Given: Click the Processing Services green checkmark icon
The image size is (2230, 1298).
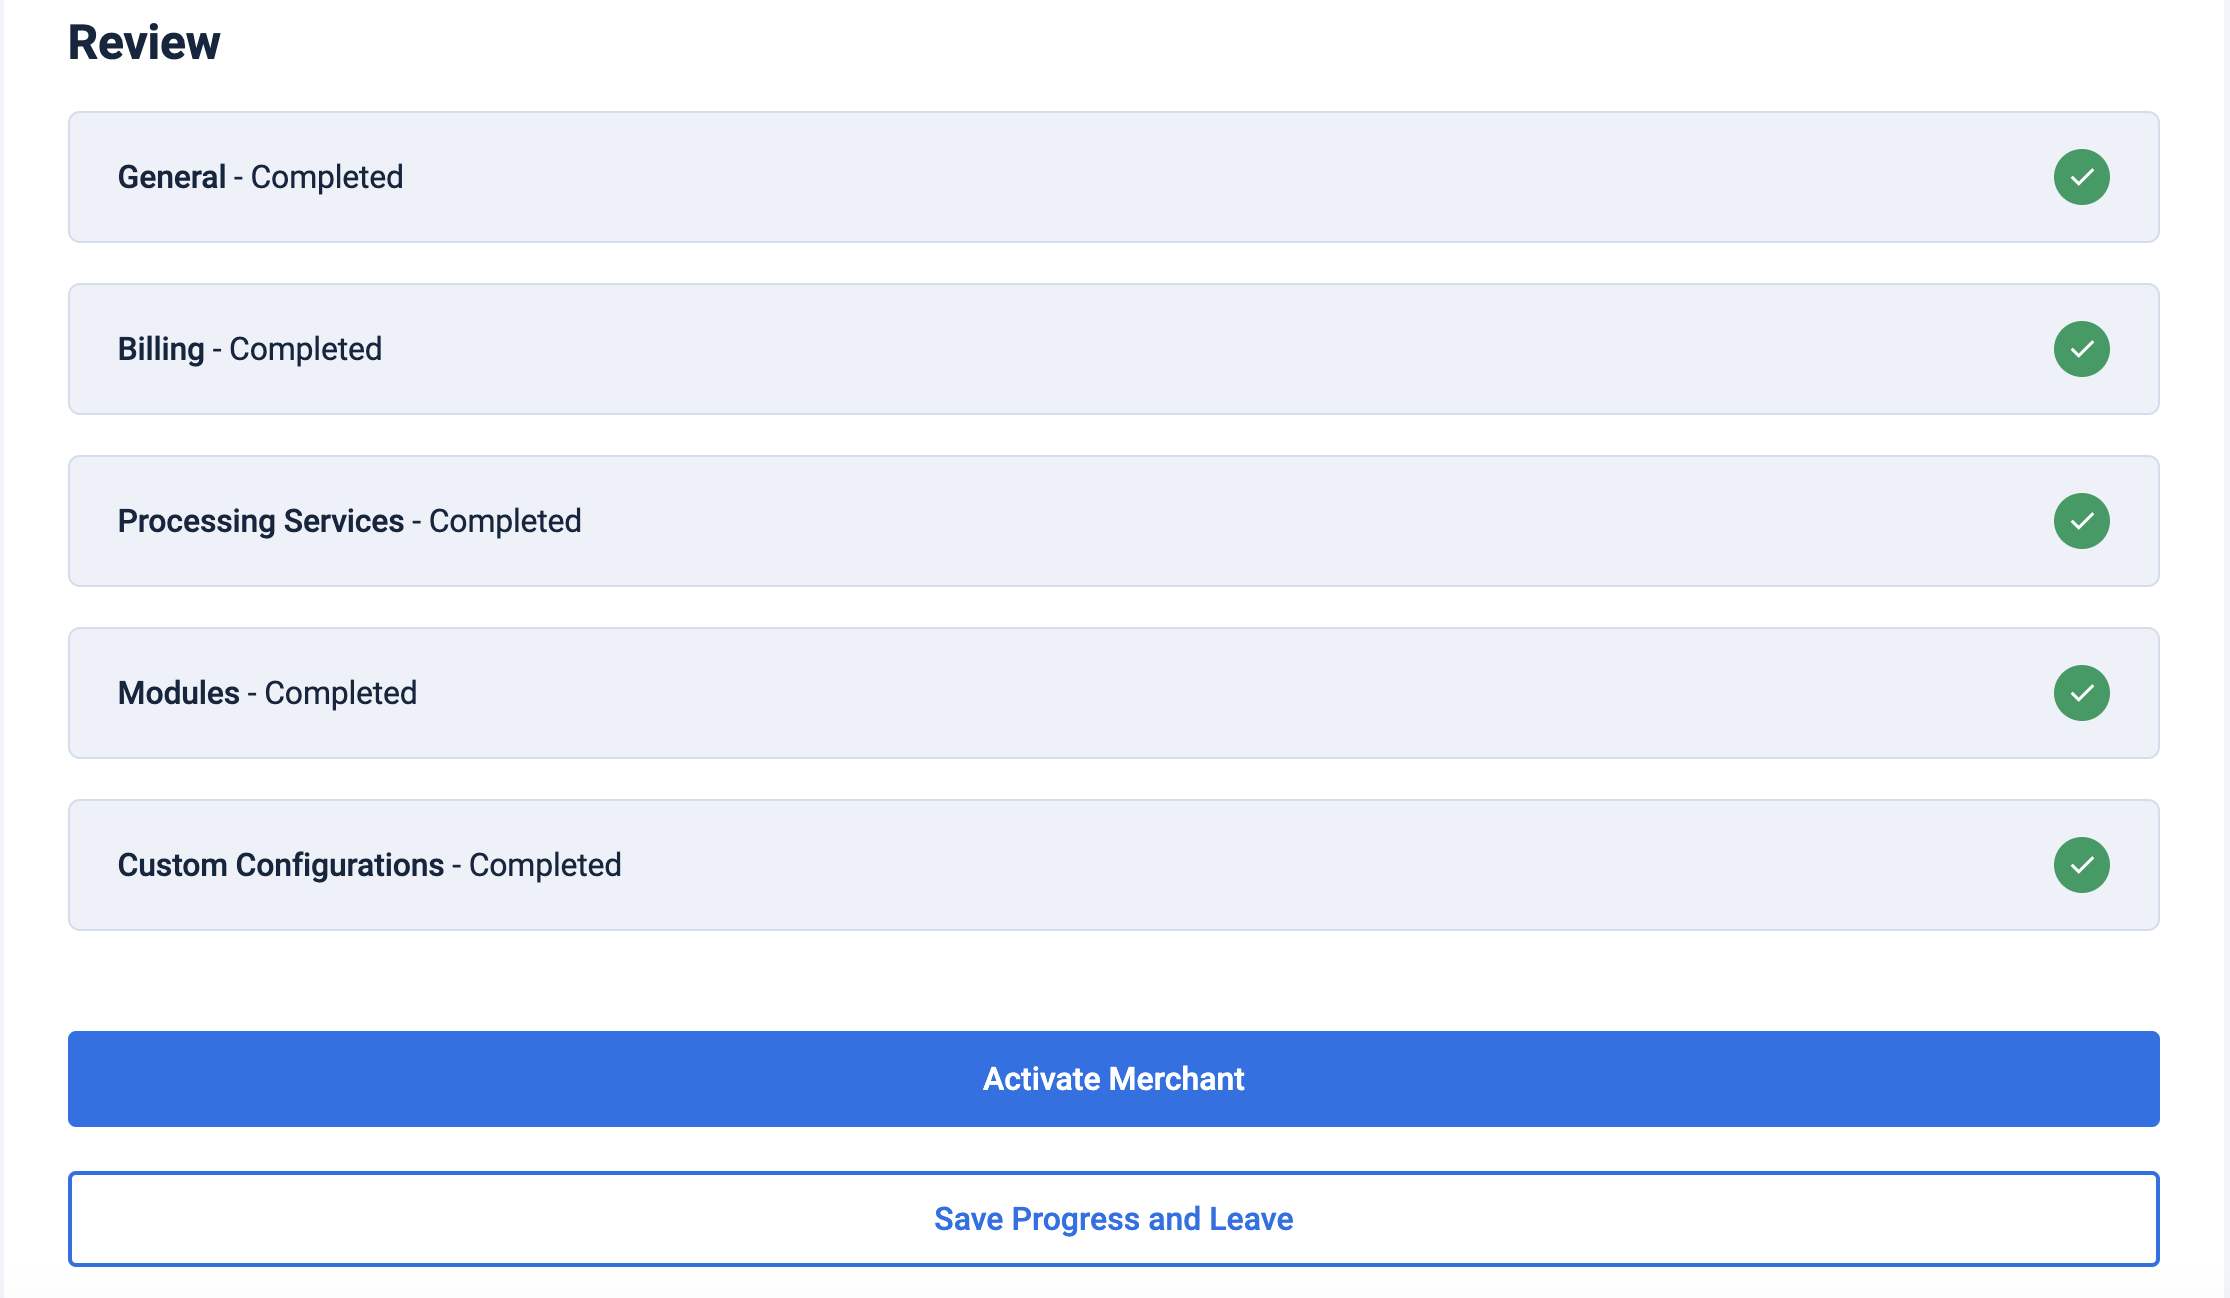Looking at the screenshot, I should click(x=2081, y=521).
